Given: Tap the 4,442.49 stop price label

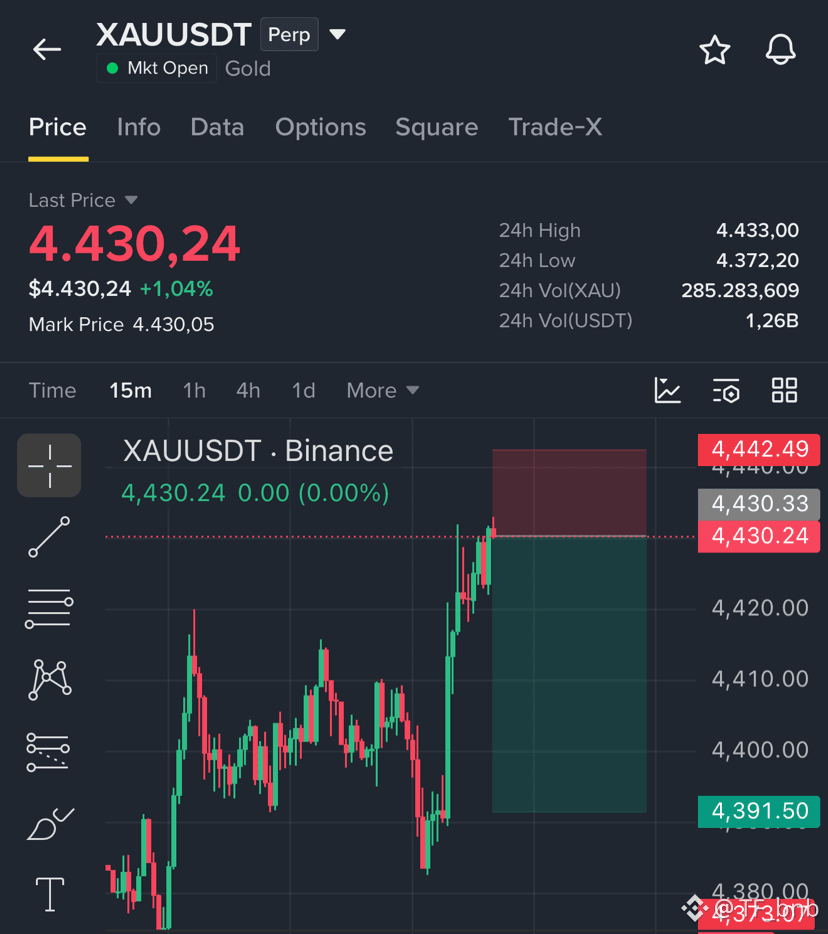Looking at the screenshot, I should (759, 449).
